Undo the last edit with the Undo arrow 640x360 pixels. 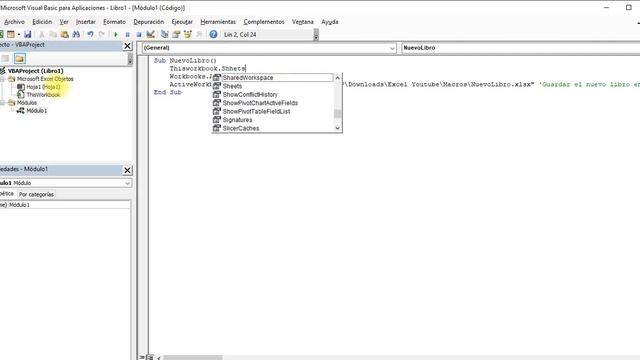click(90, 35)
